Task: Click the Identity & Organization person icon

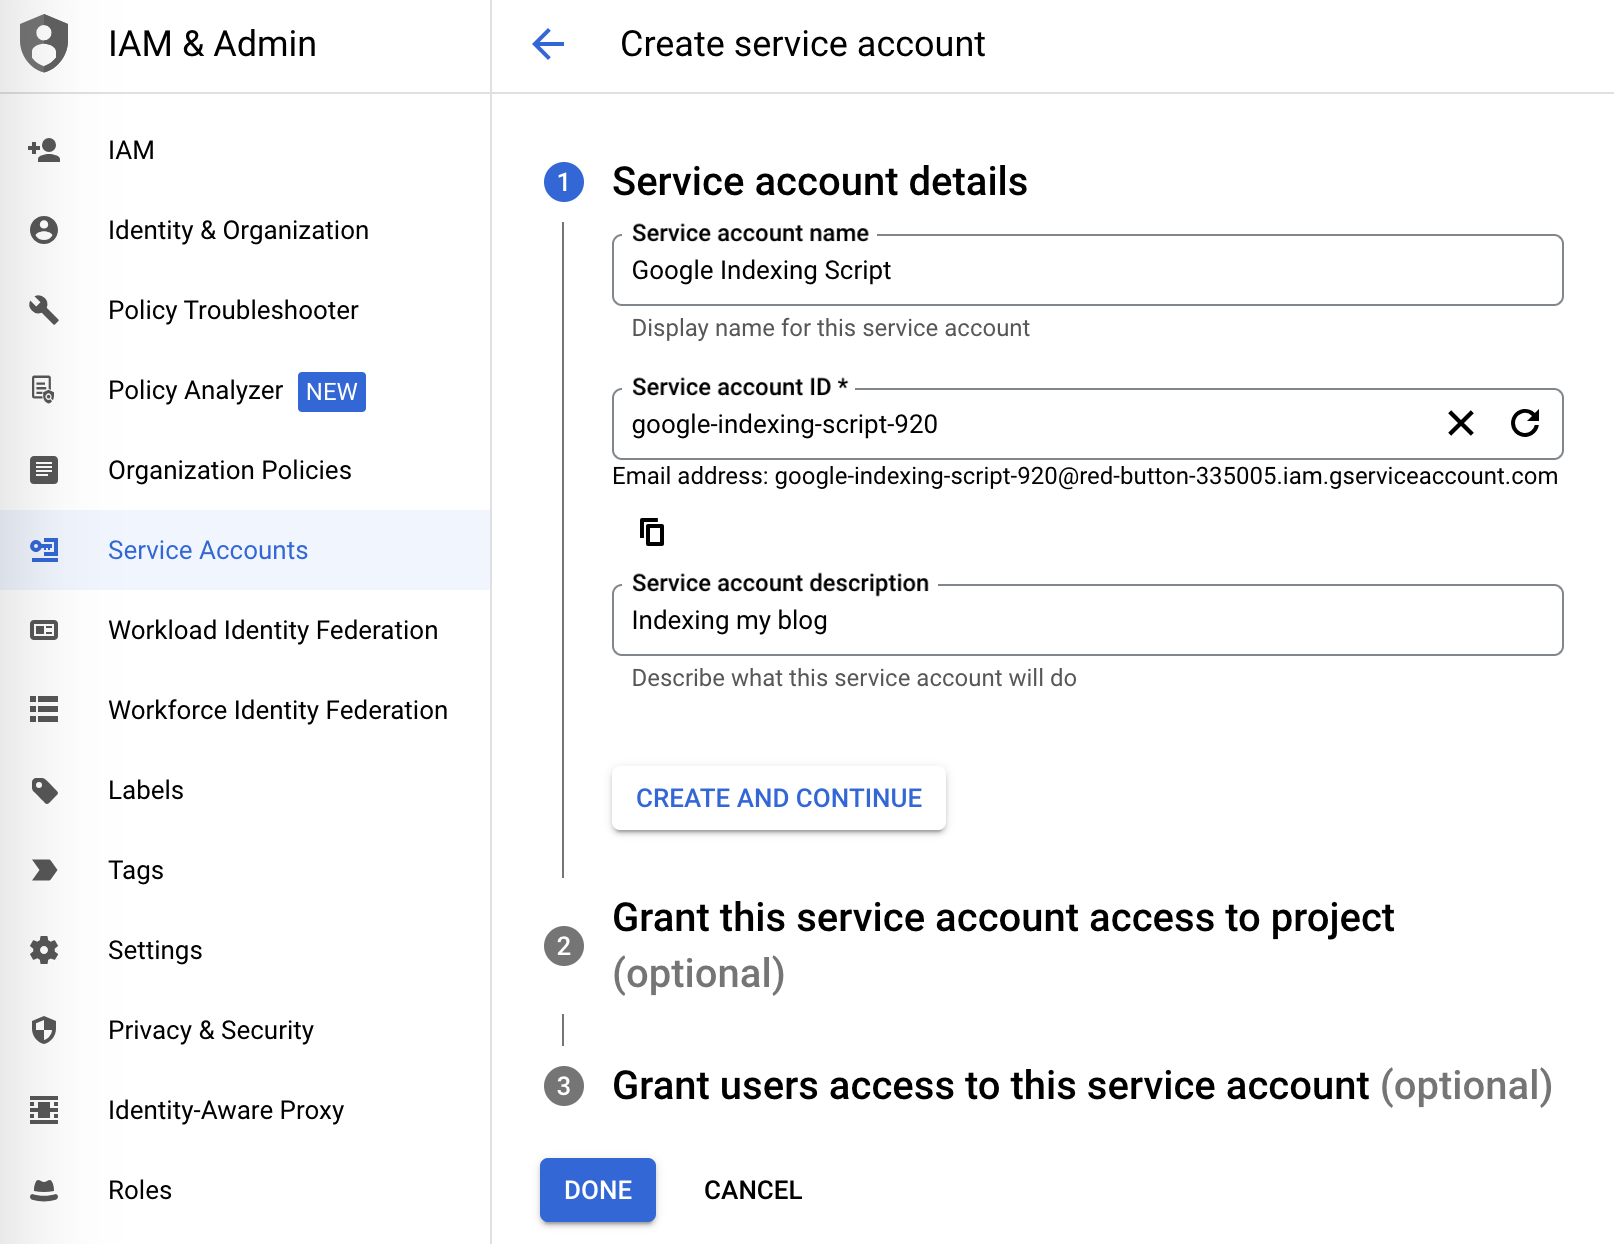Action: coord(44,230)
